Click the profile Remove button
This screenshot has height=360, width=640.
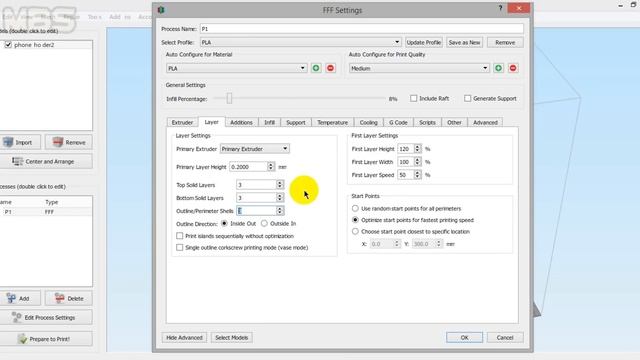505,42
